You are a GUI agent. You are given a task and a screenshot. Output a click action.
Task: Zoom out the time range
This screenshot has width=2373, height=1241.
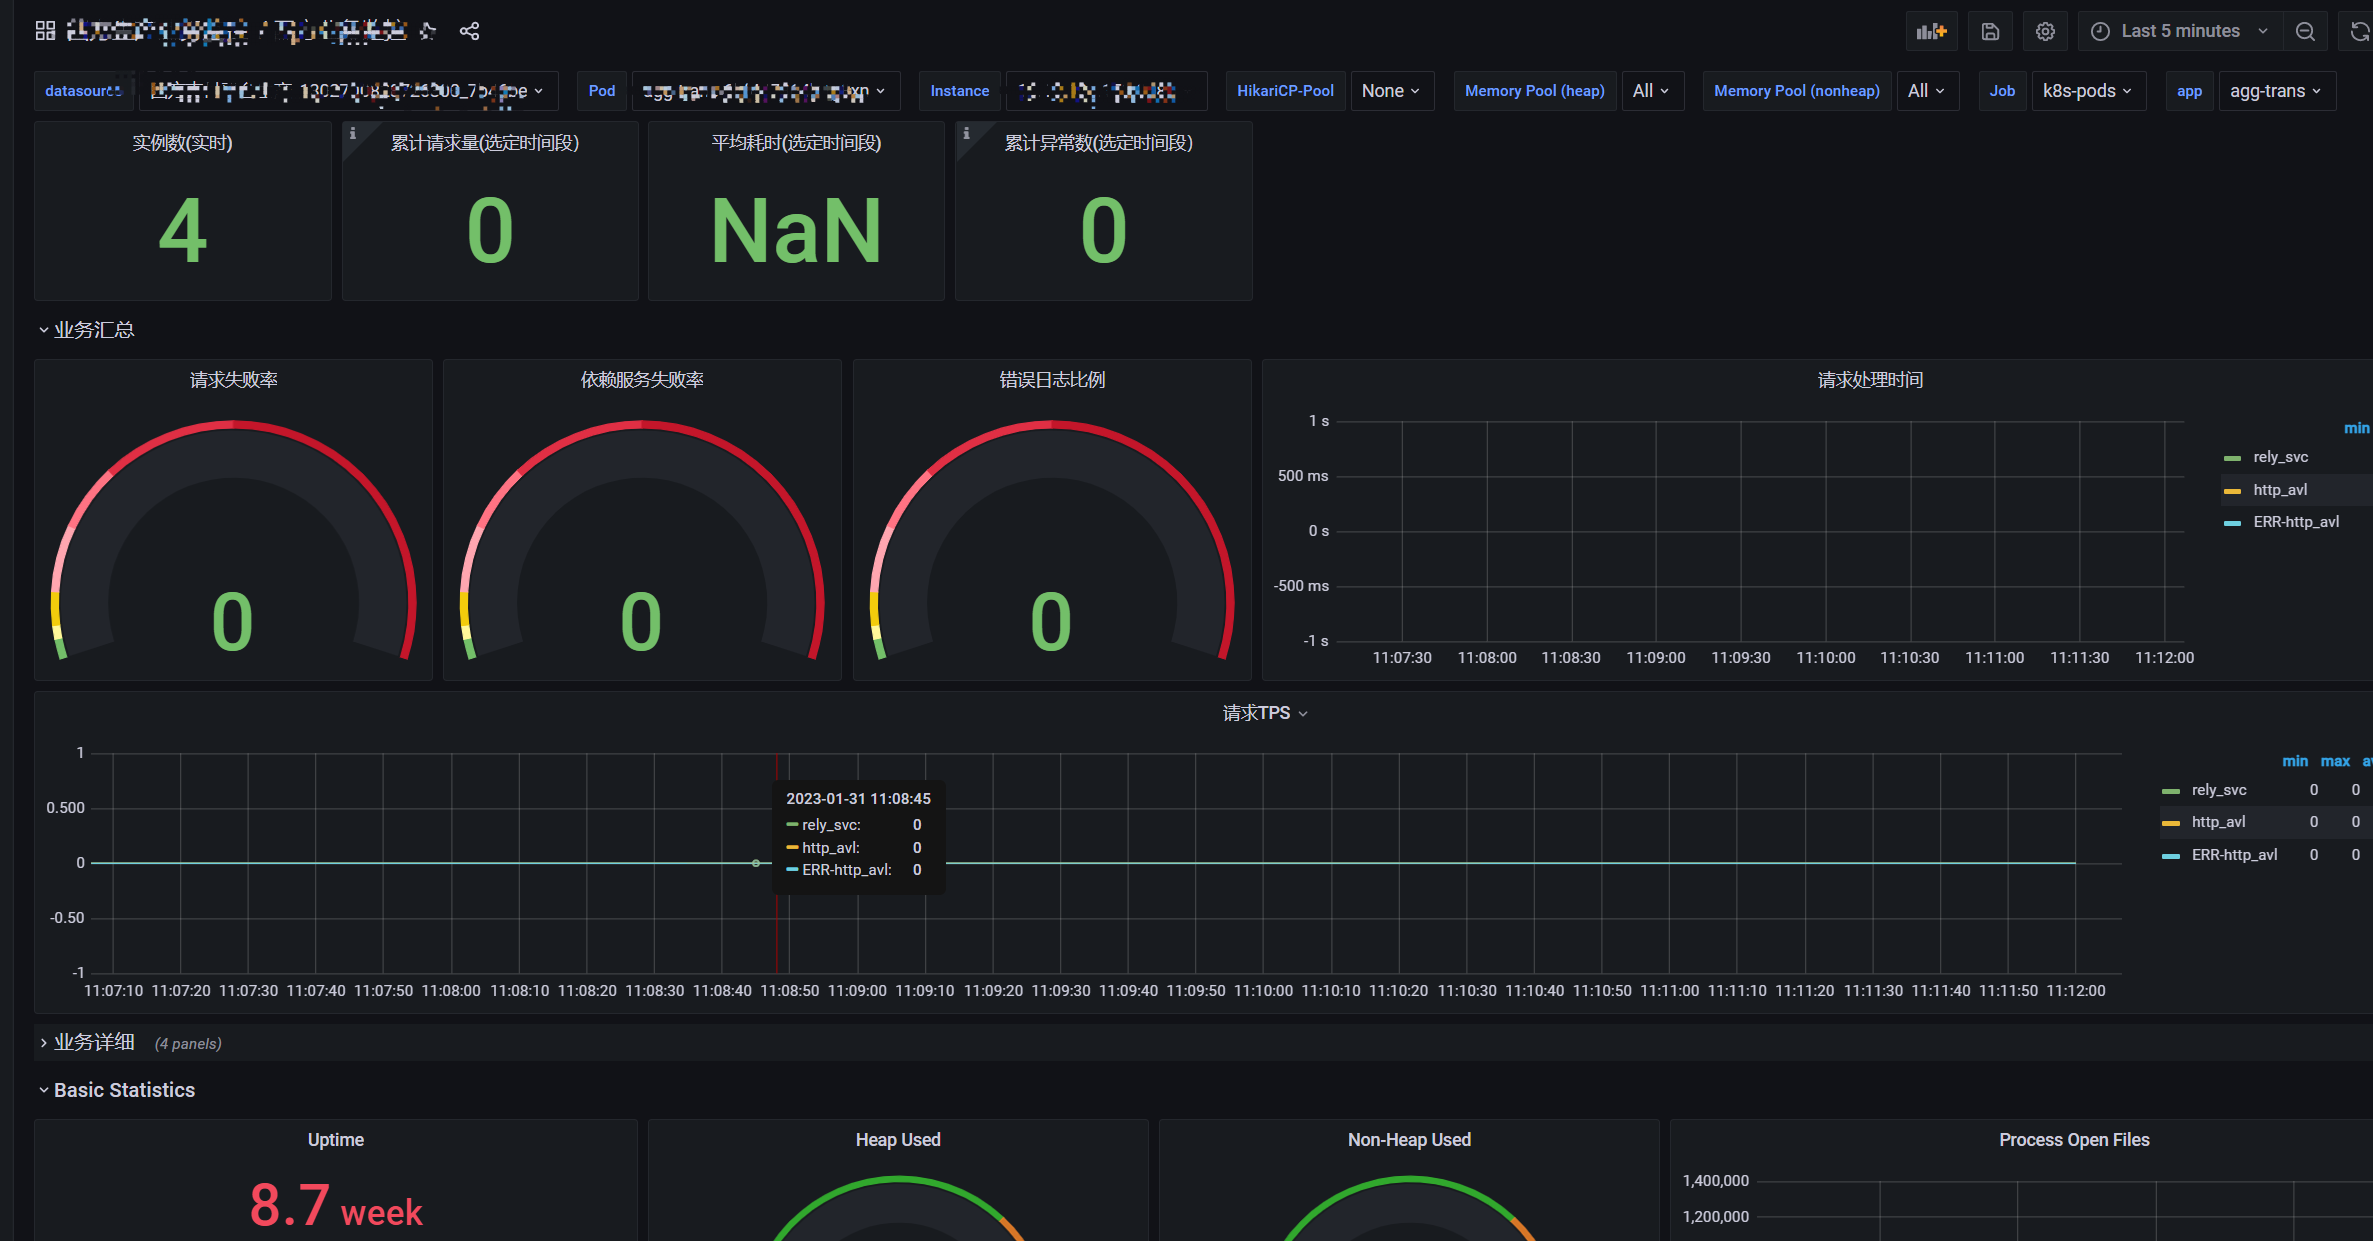tap(2305, 31)
